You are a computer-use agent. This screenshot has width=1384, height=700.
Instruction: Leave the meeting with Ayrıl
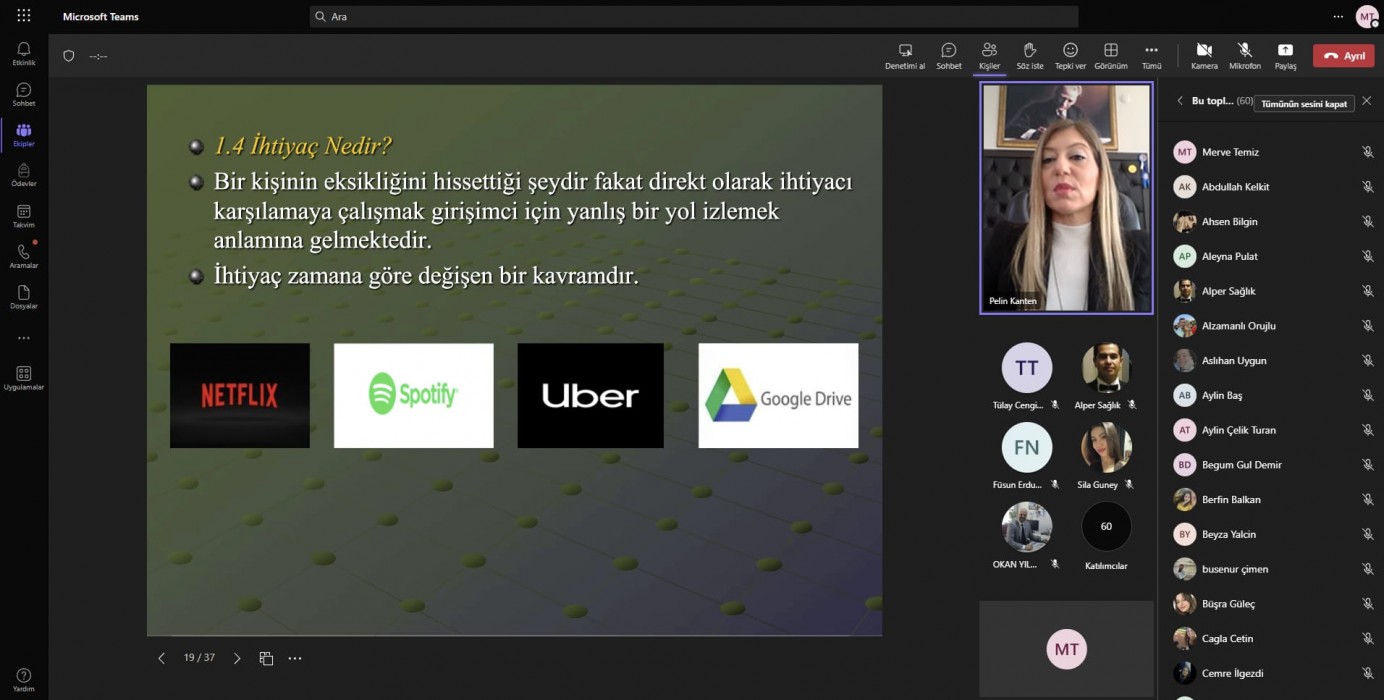coord(1344,56)
